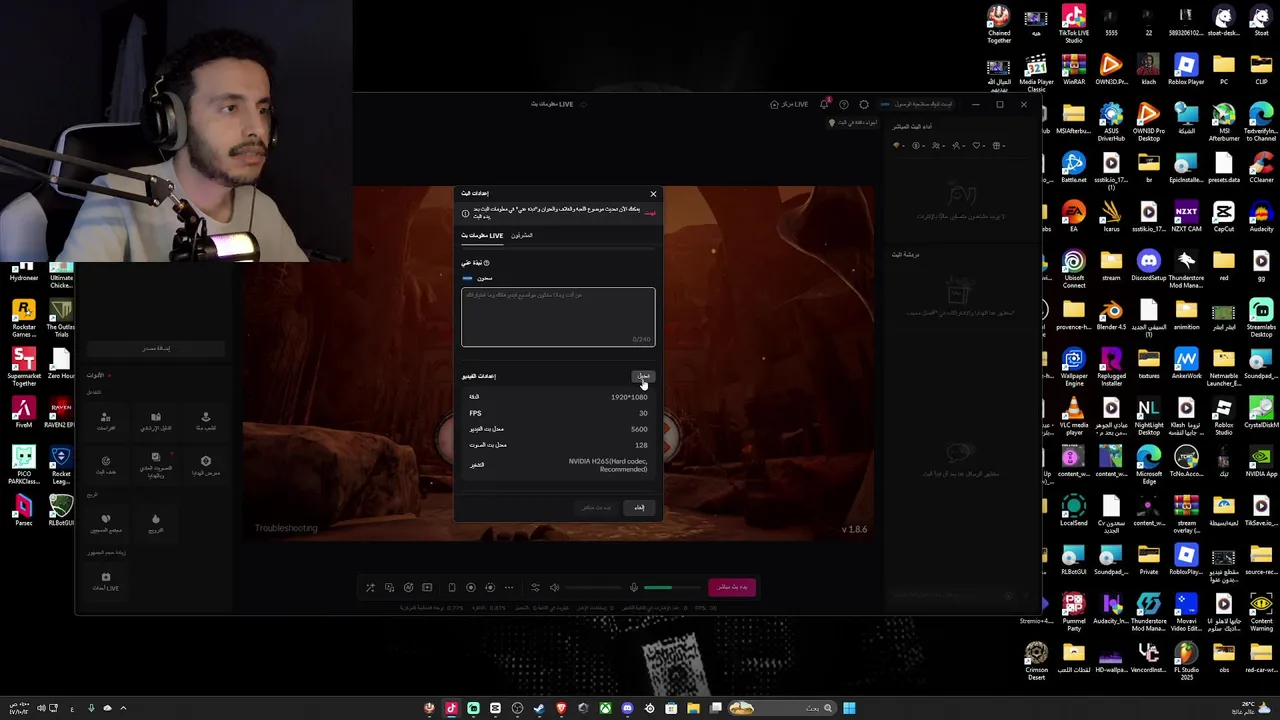1280x720 pixels.
Task: Open the help icon in TikTok Studio top bar
Action: click(844, 104)
